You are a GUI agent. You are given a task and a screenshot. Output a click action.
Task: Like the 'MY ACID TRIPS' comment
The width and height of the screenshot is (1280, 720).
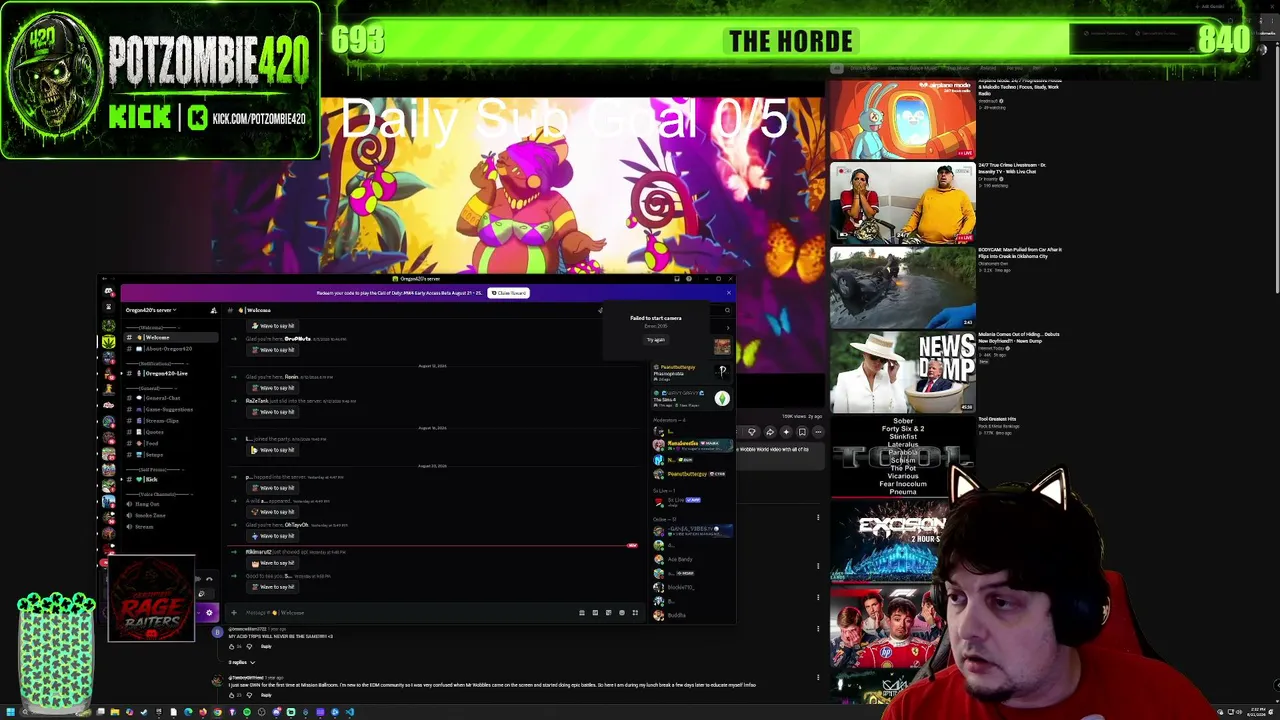(232, 646)
